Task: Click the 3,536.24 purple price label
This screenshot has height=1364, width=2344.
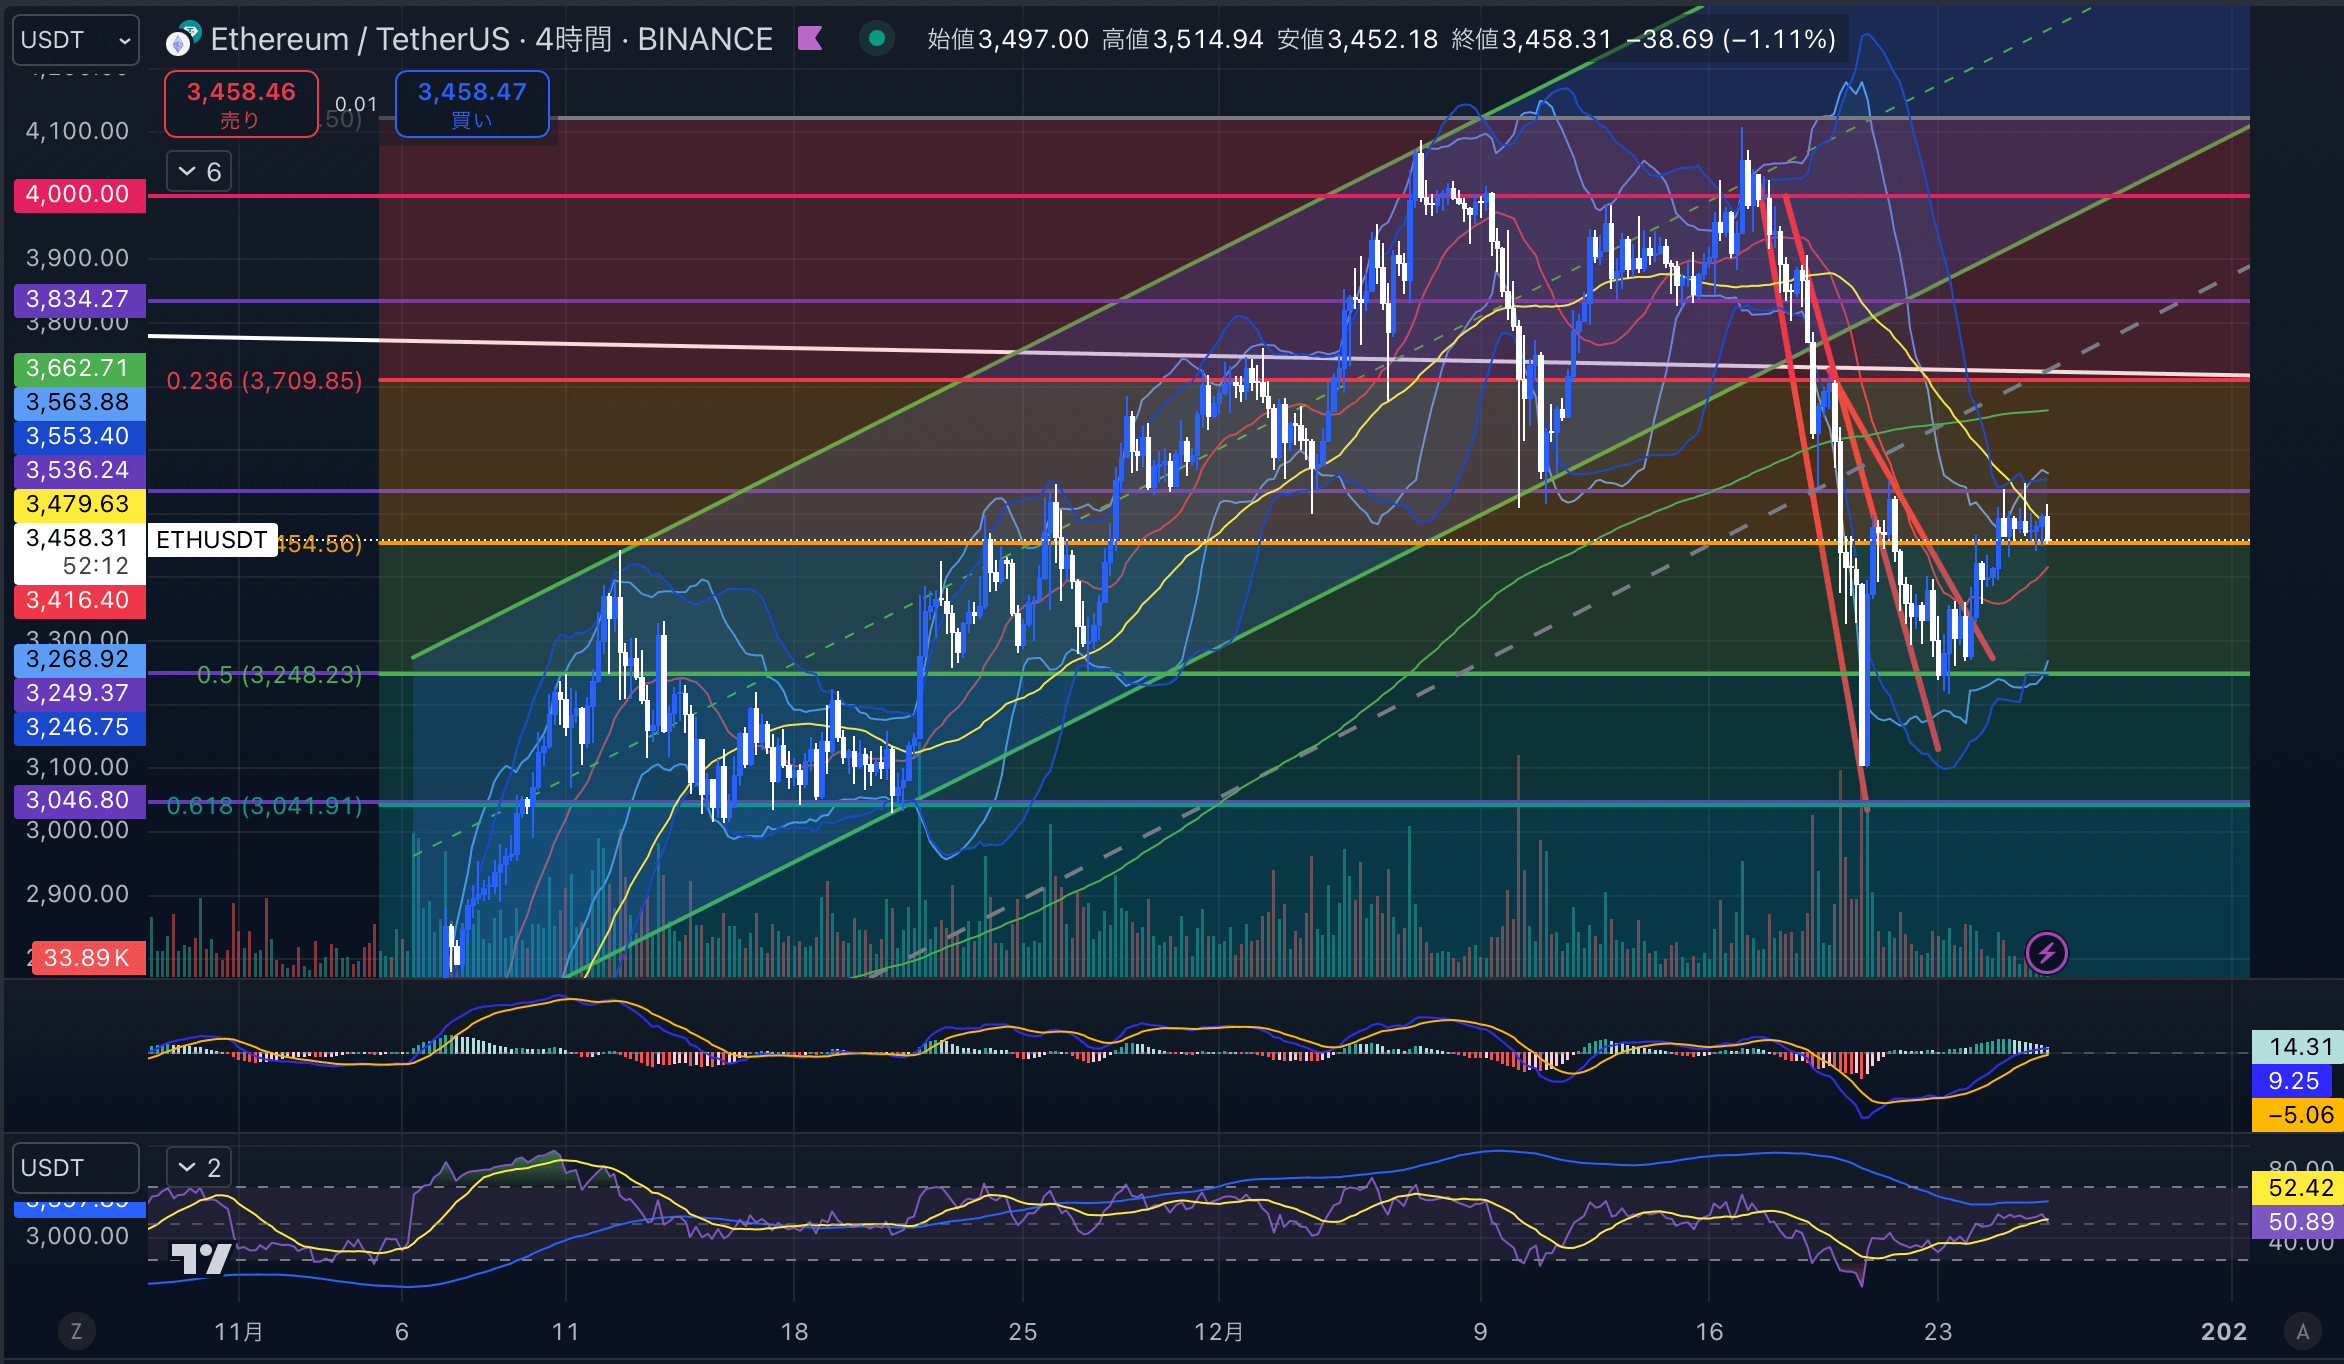Action: (x=79, y=471)
